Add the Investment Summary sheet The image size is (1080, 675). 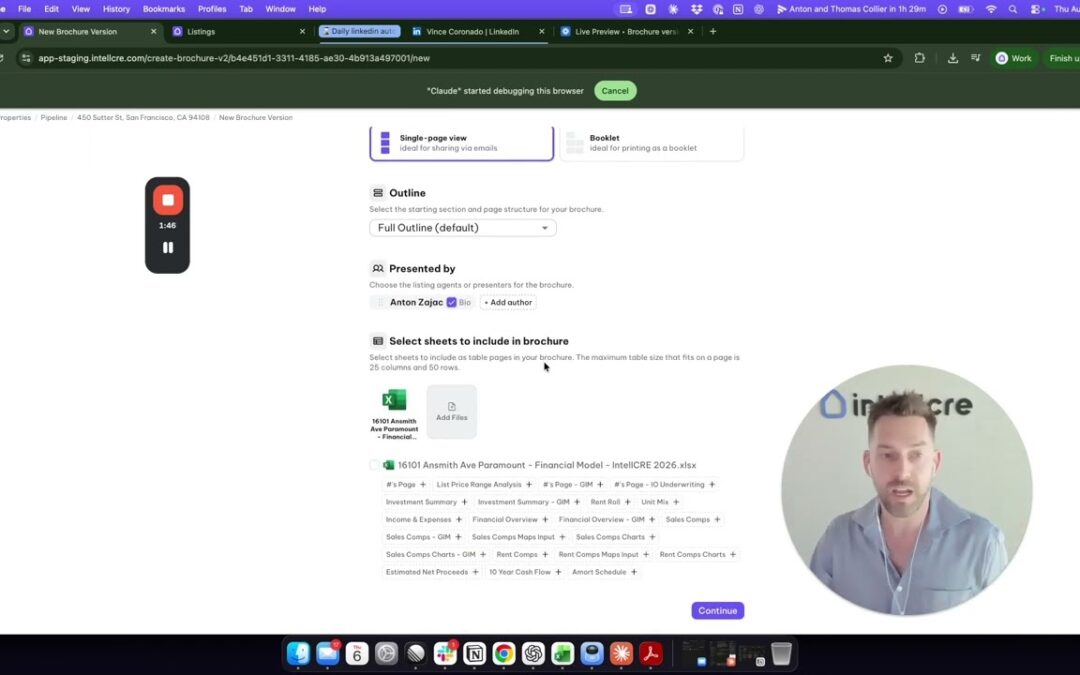point(464,502)
